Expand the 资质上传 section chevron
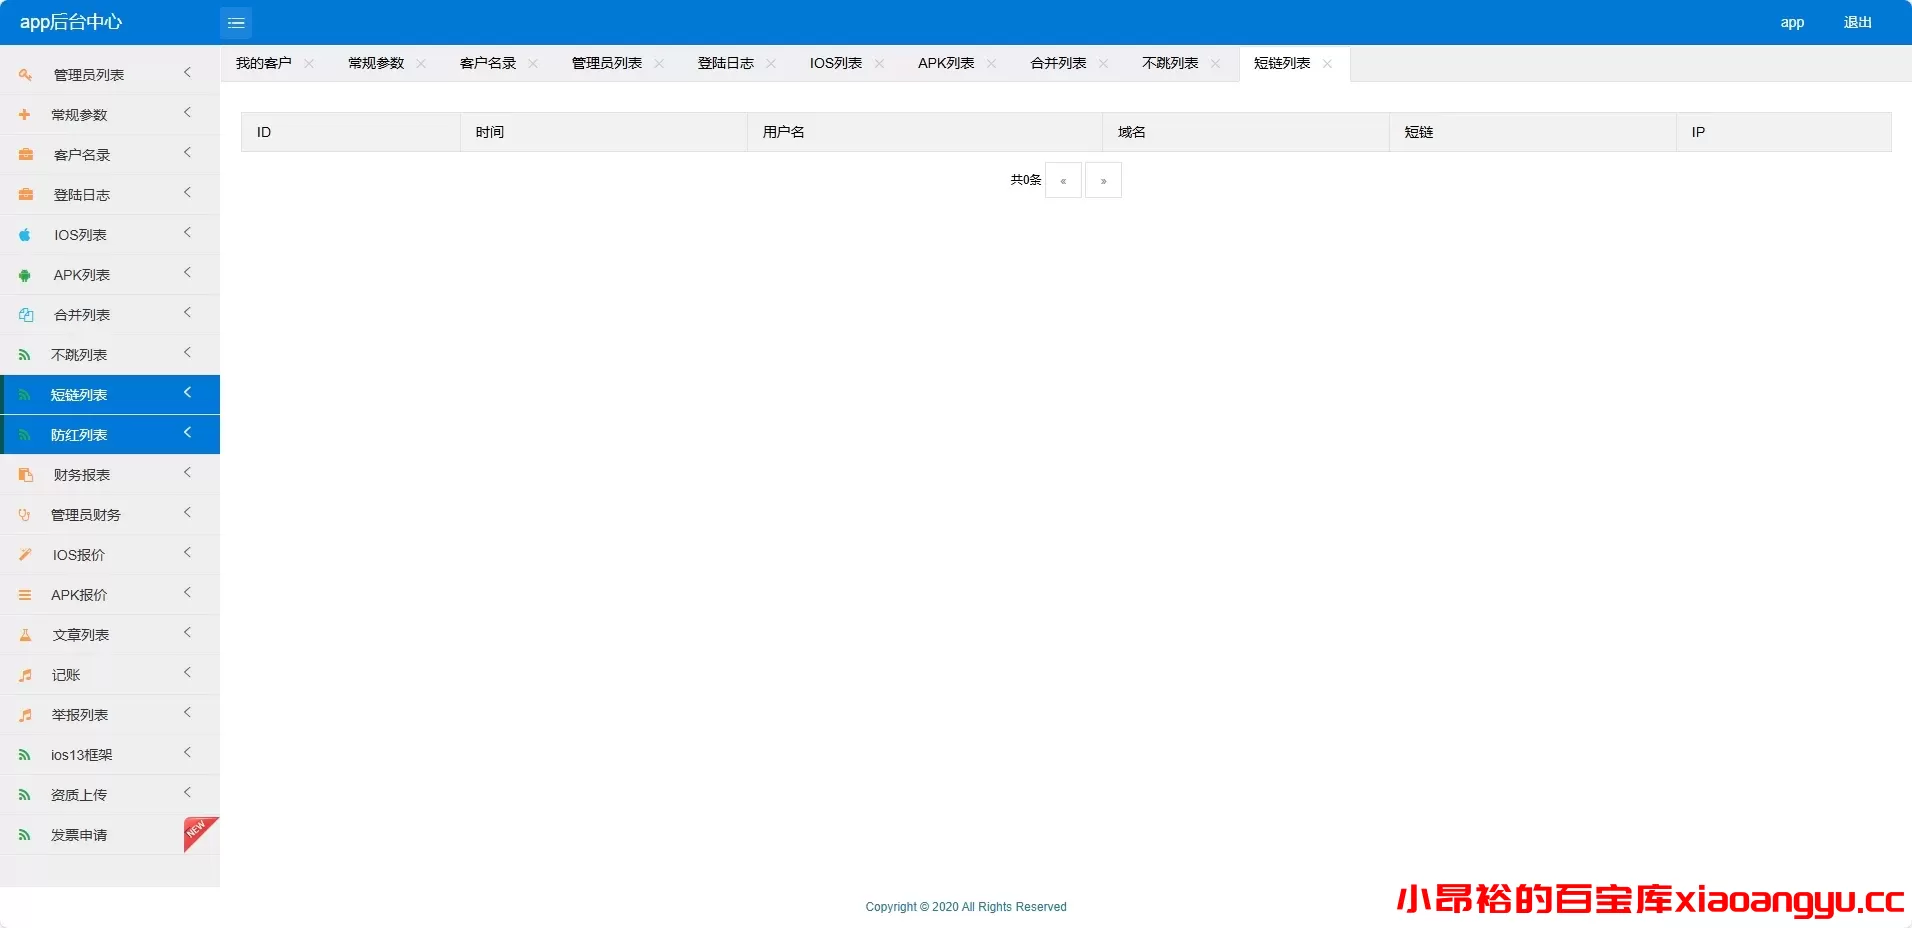The width and height of the screenshot is (1912, 928). click(x=186, y=793)
